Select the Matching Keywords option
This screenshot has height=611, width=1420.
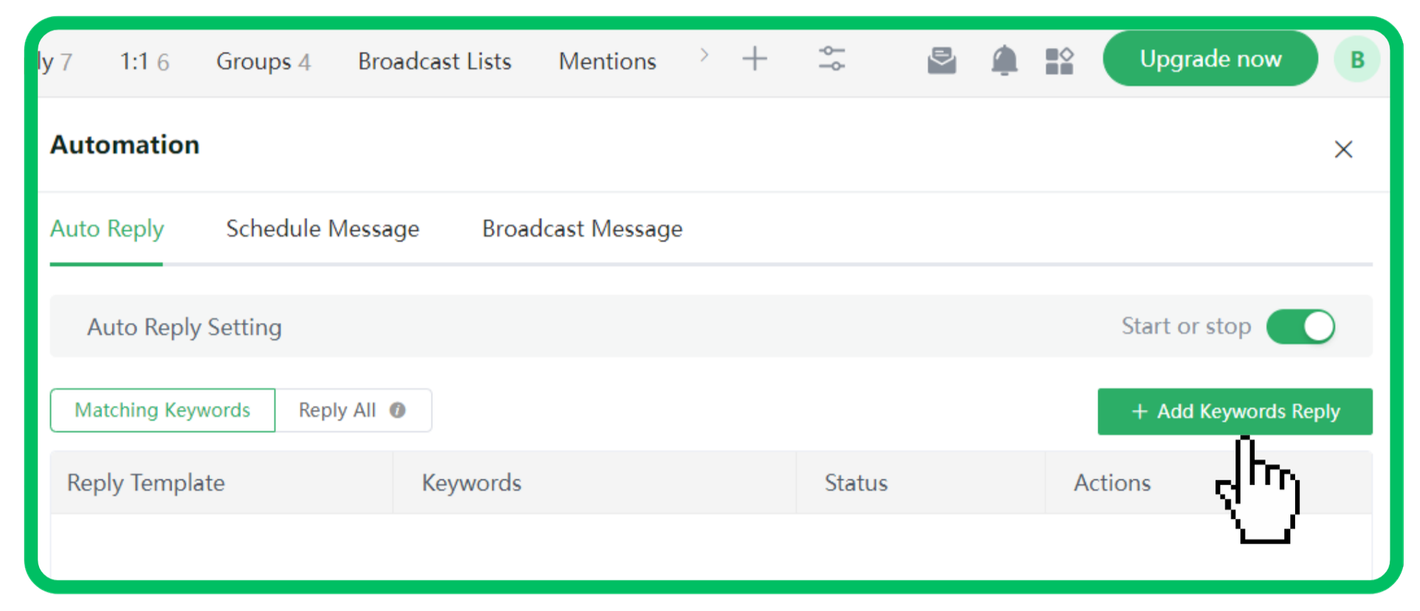click(163, 410)
